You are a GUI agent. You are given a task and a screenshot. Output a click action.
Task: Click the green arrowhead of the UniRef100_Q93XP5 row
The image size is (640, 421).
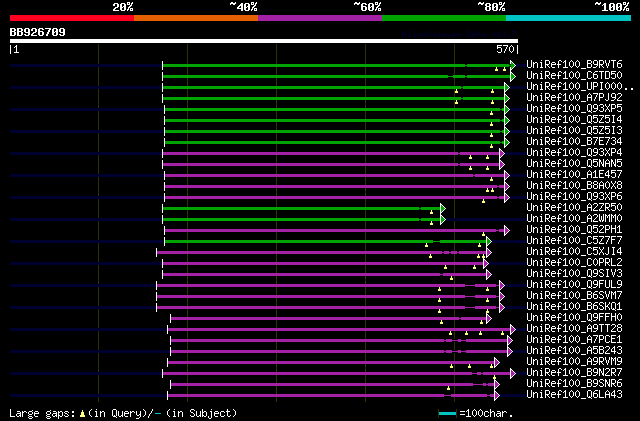[x=507, y=109]
